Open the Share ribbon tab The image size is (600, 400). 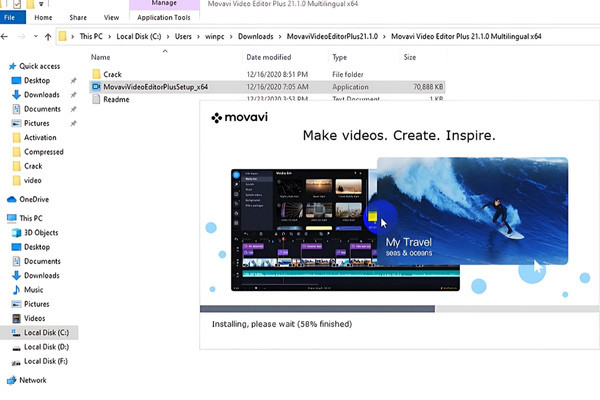(78, 18)
